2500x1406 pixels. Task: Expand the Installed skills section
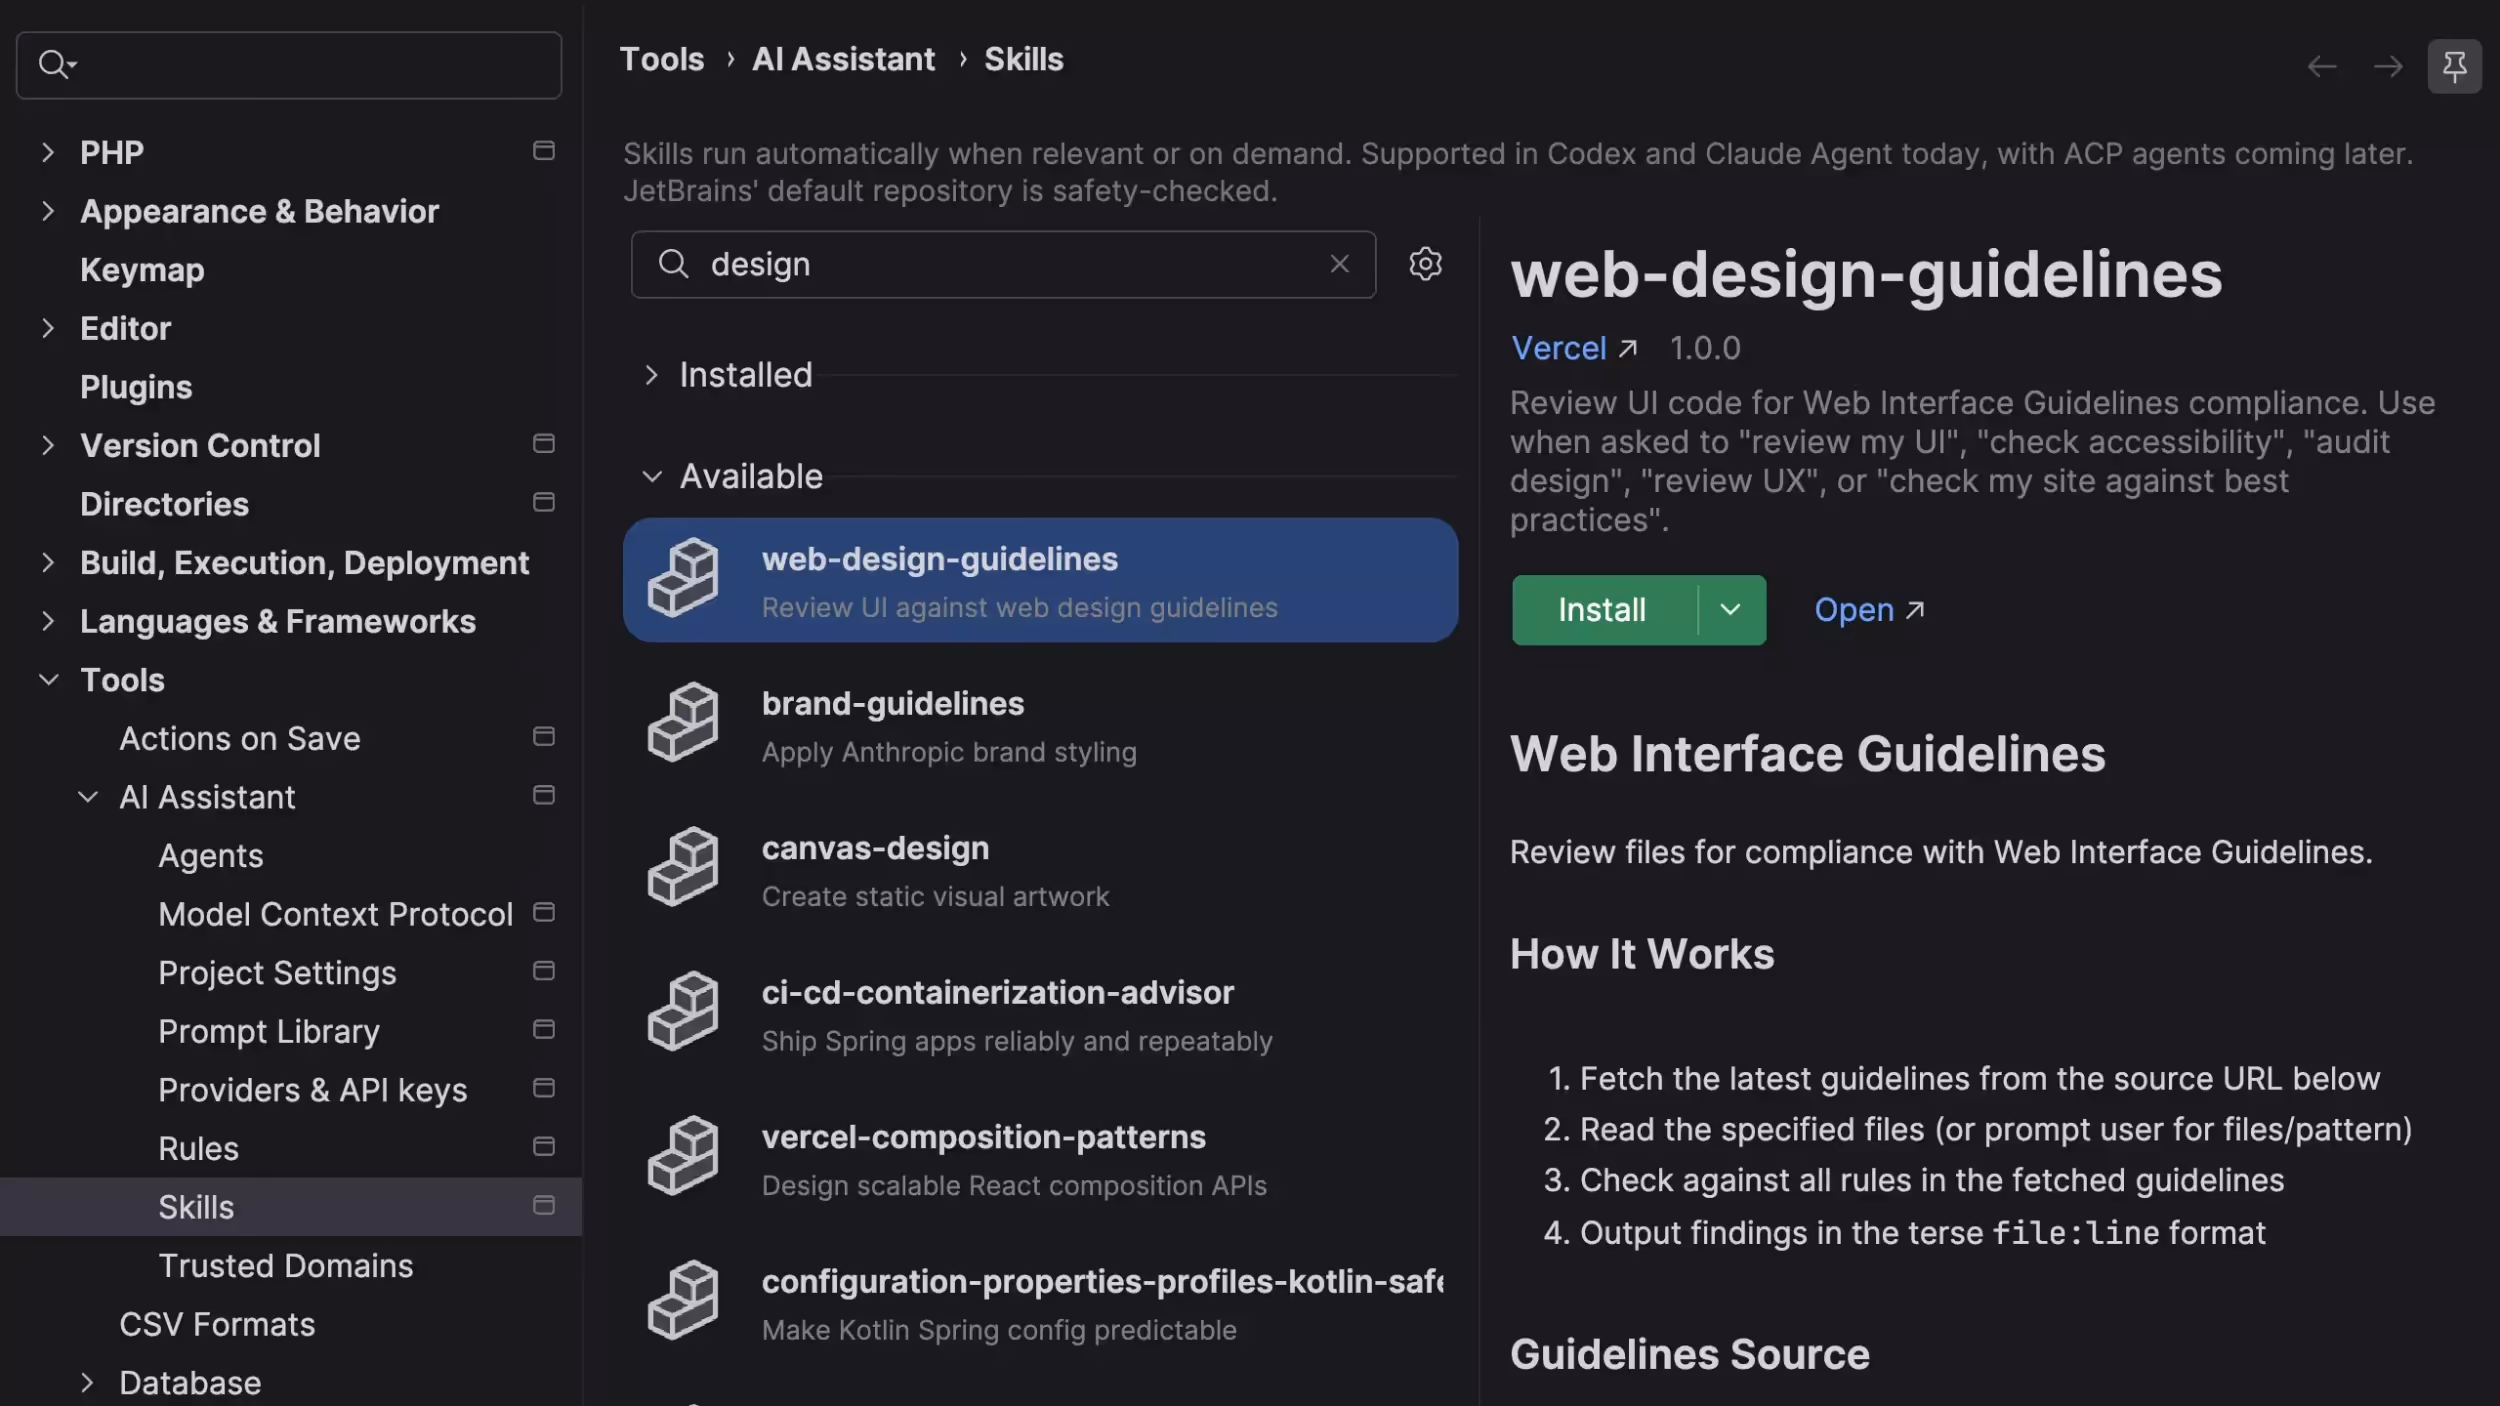651,375
